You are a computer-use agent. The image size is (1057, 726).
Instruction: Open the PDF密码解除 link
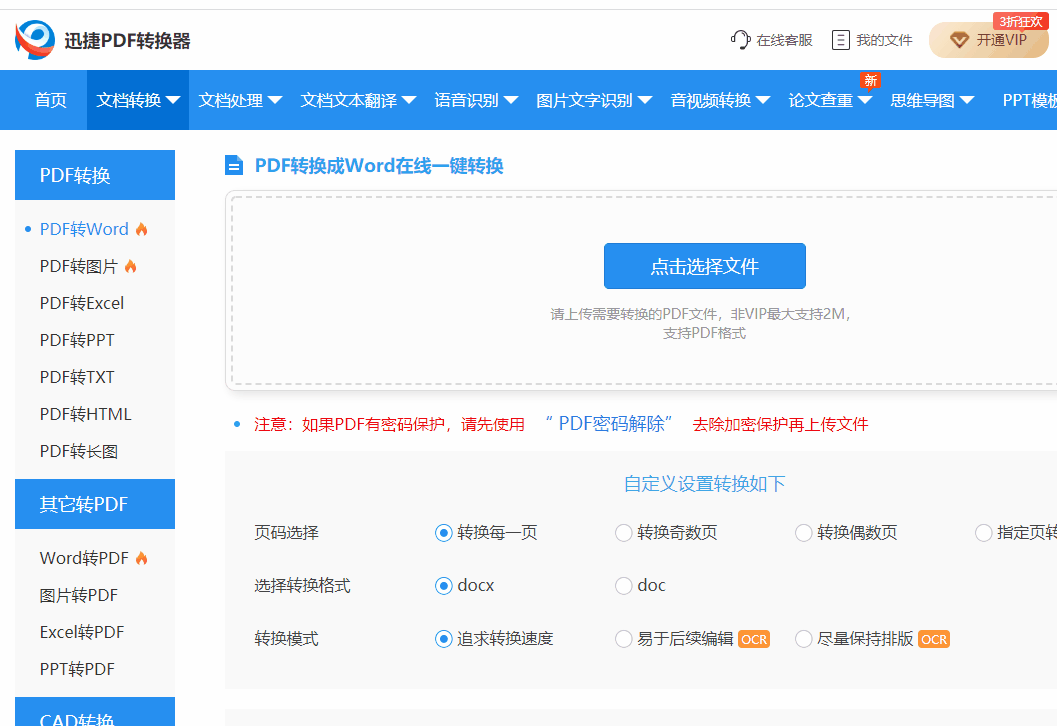click(x=609, y=424)
